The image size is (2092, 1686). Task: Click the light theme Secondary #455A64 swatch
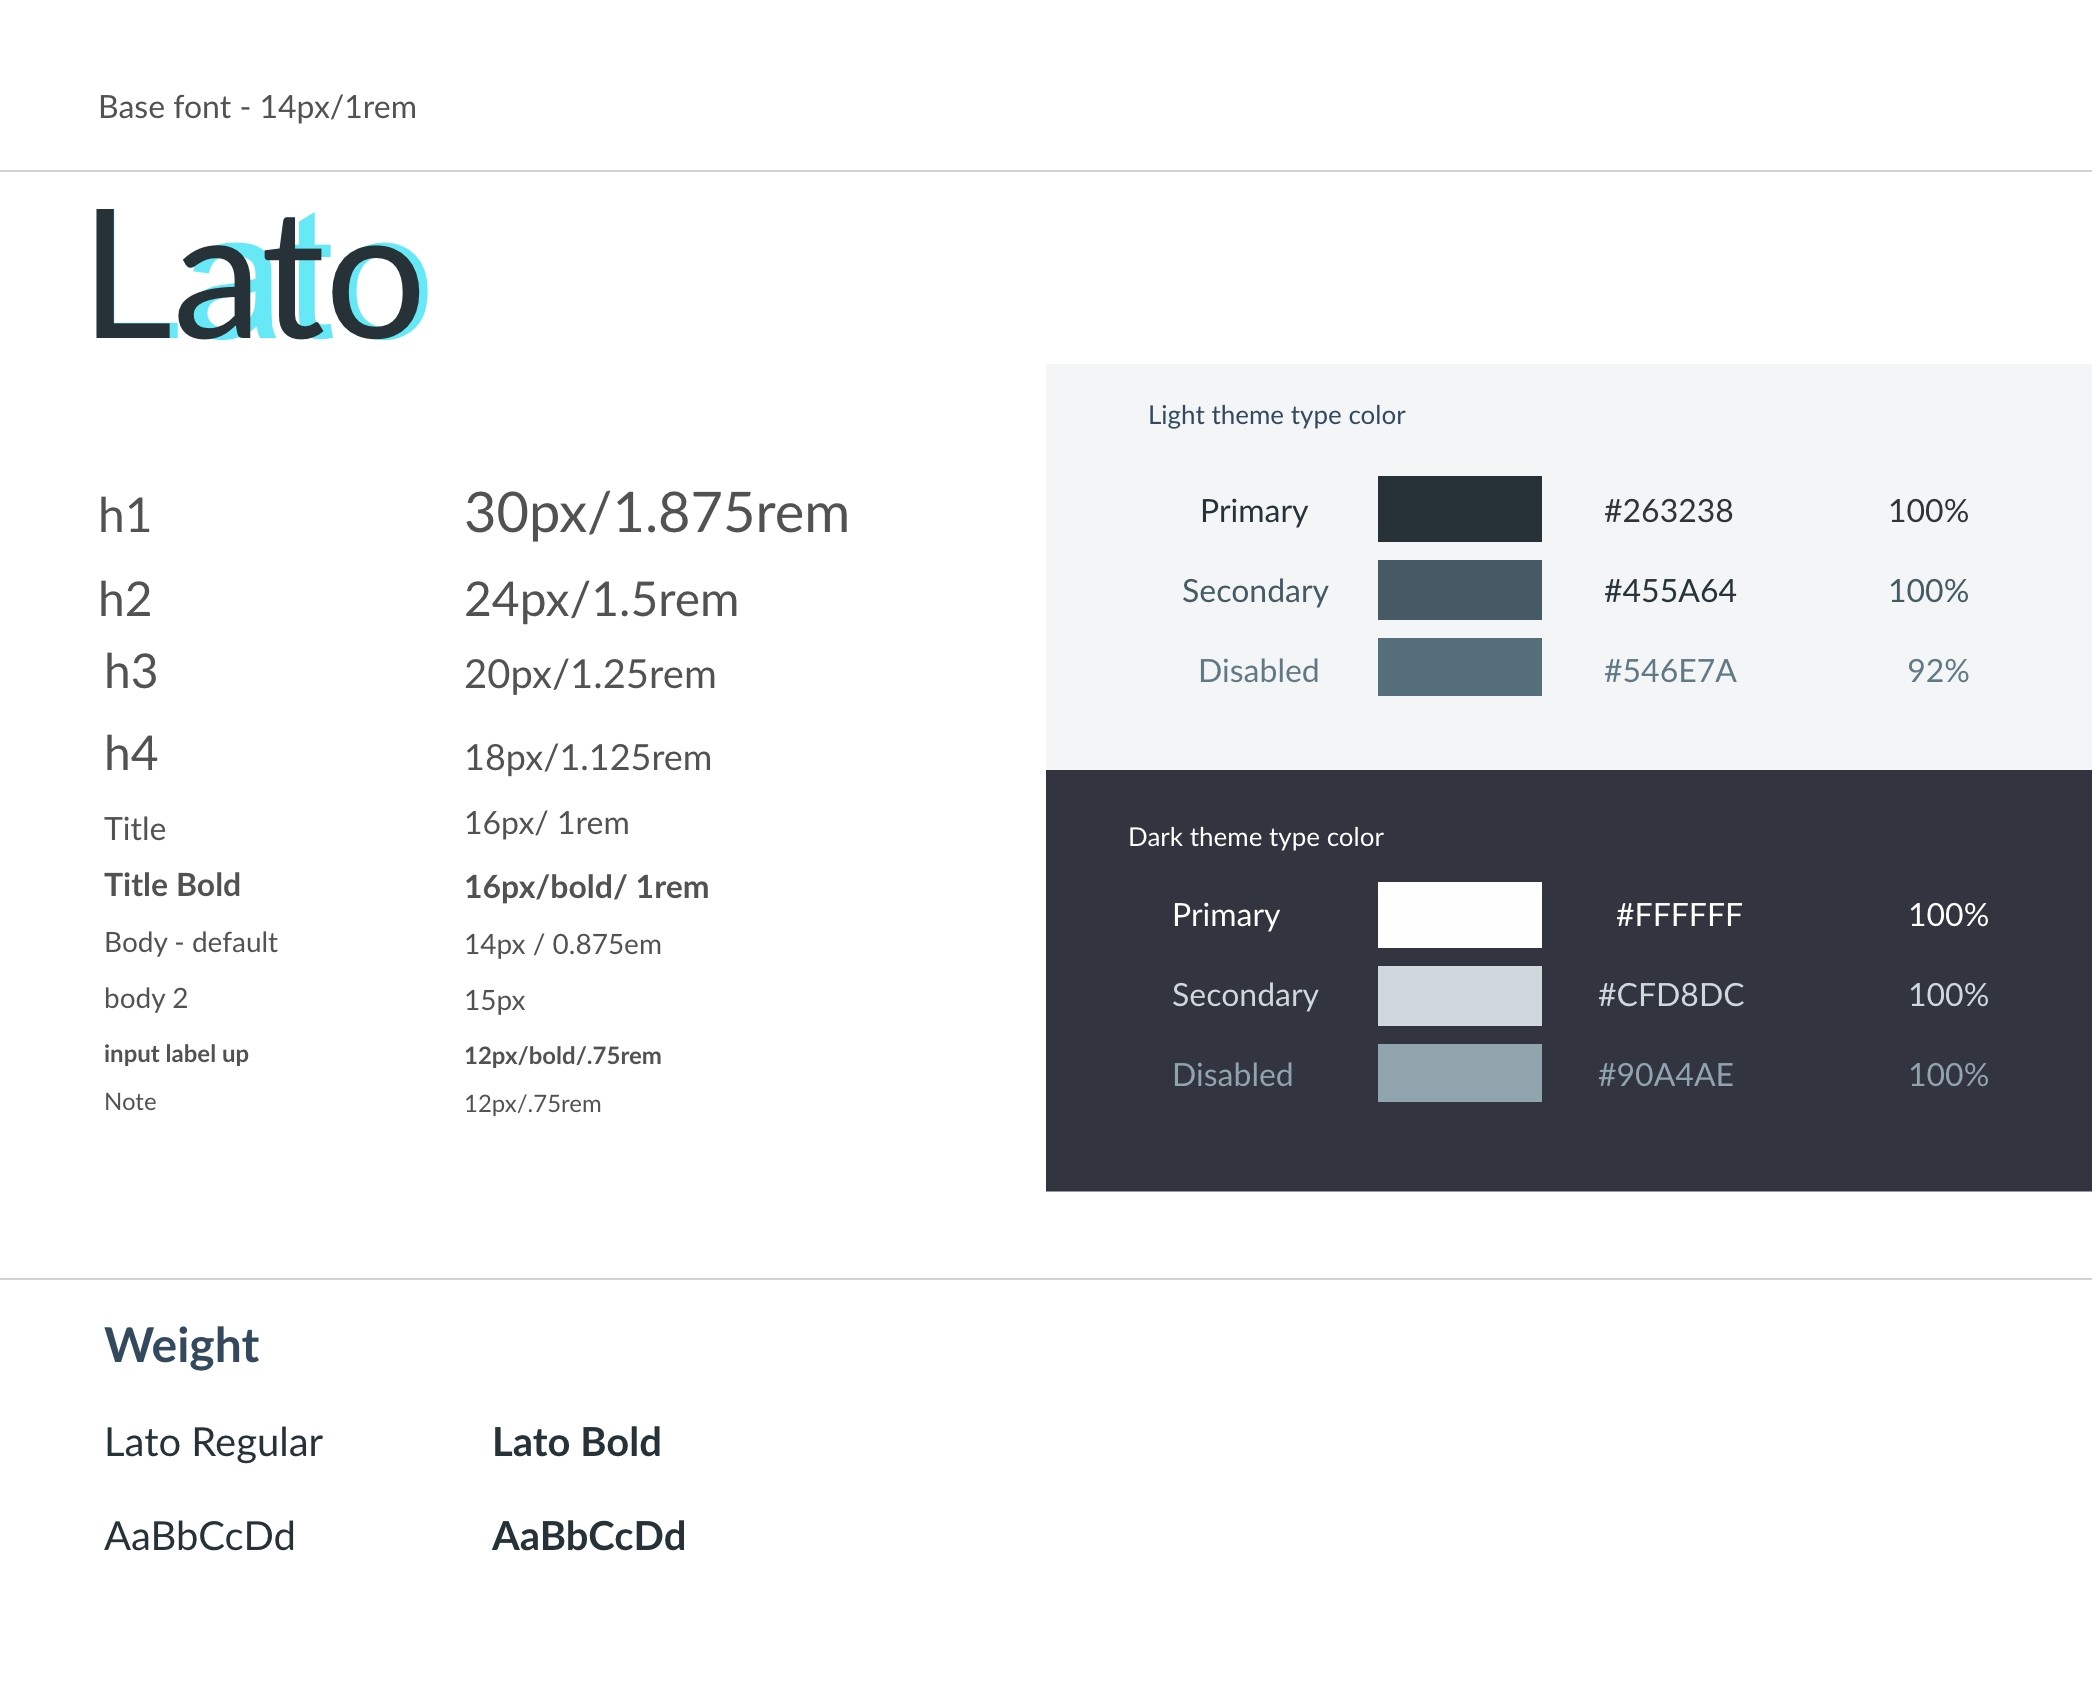(1459, 590)
